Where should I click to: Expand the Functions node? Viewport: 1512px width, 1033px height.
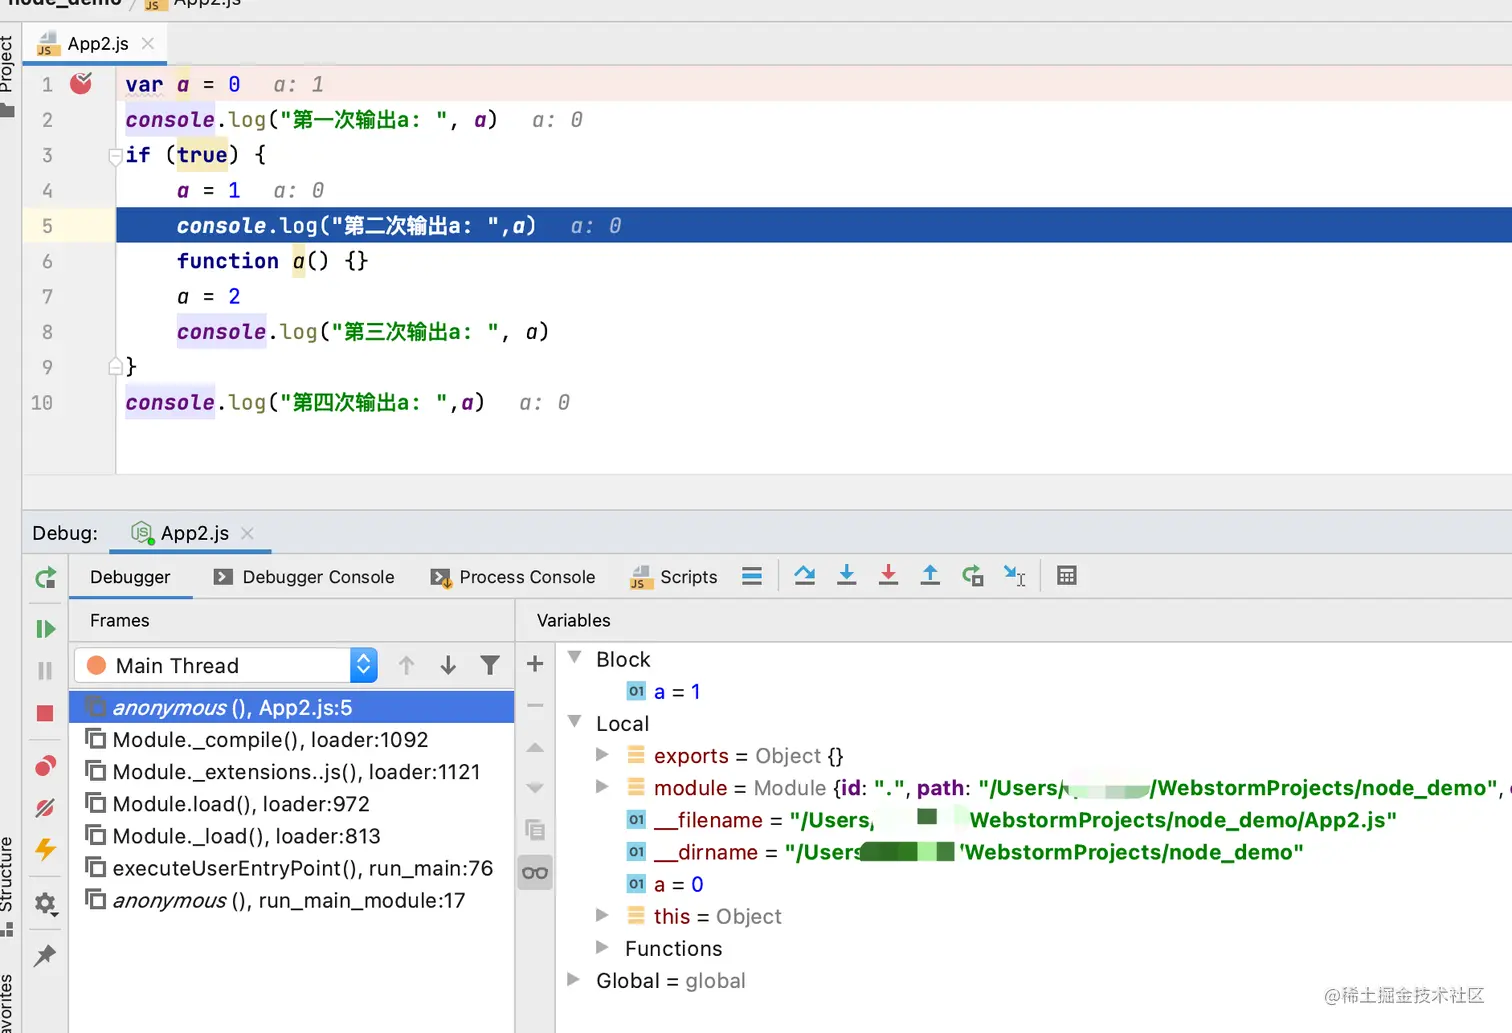coord(602,947)
